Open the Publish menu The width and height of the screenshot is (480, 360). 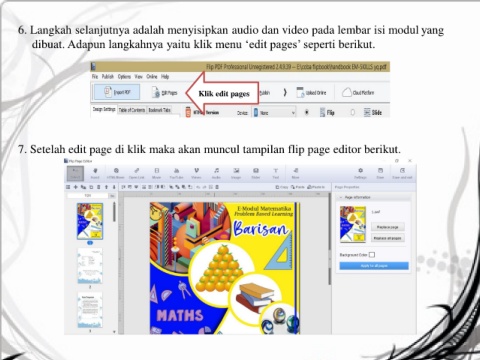(x=108, y=76)
